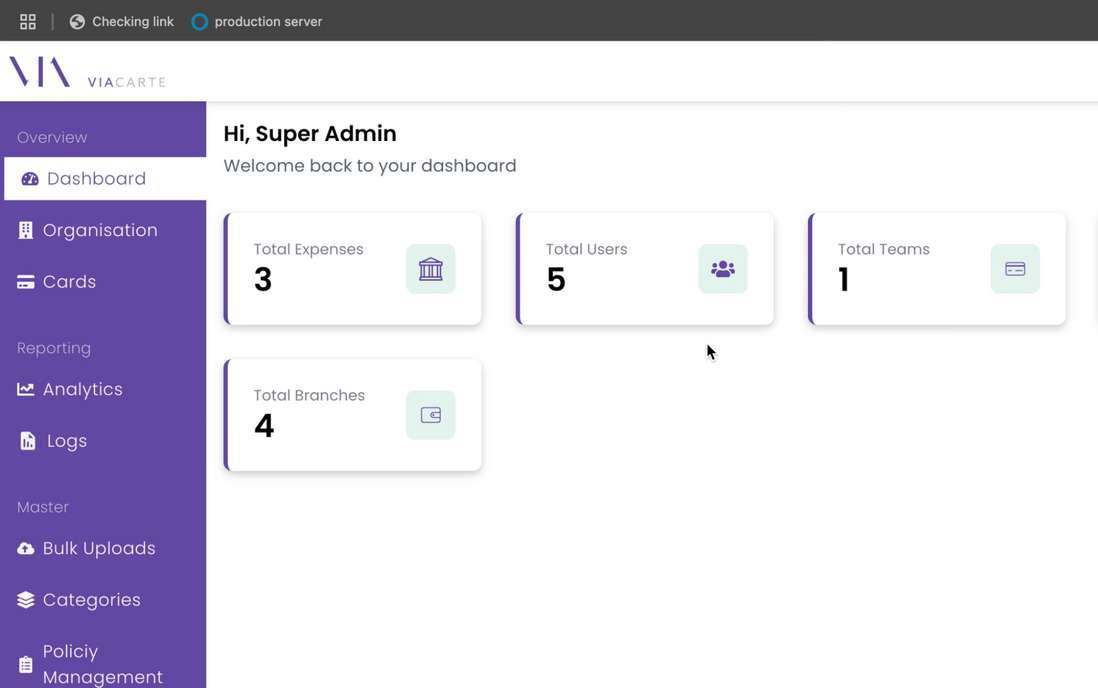Select the production server tab label
This screenshot has height=688, width=1098.
268,21
